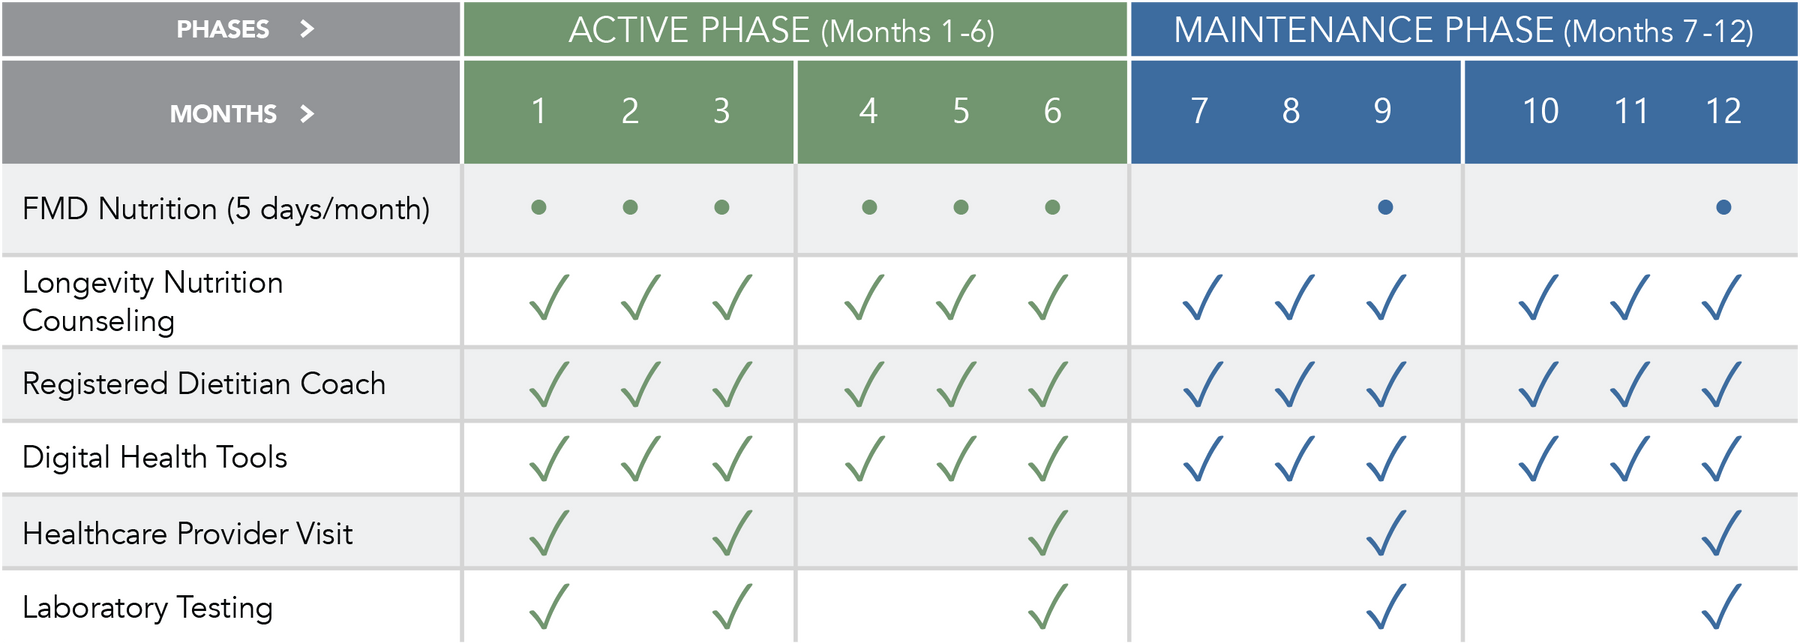Viewport: 1800px width, 644px height.
Task: Click the FMD Nutrition dot for month 9
Action: [1385, 208]
